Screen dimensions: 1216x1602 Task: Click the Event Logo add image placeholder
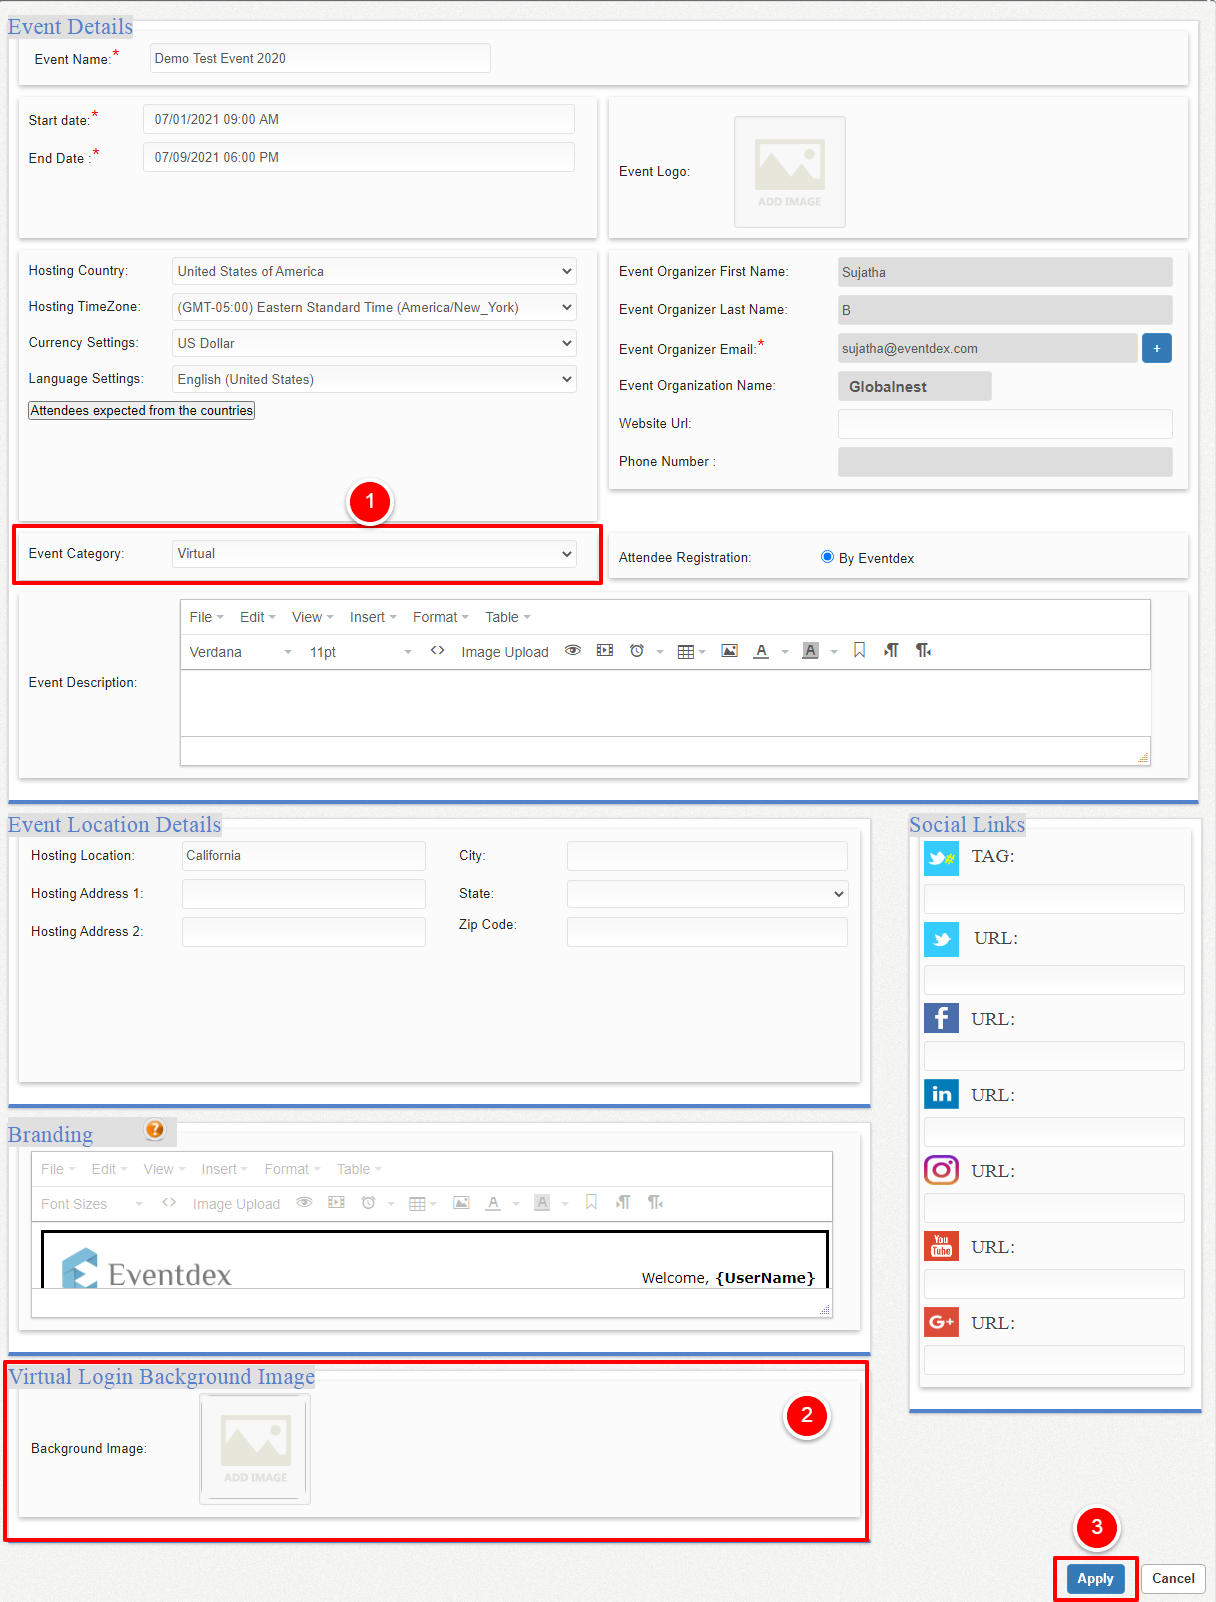tap(790, 172)
